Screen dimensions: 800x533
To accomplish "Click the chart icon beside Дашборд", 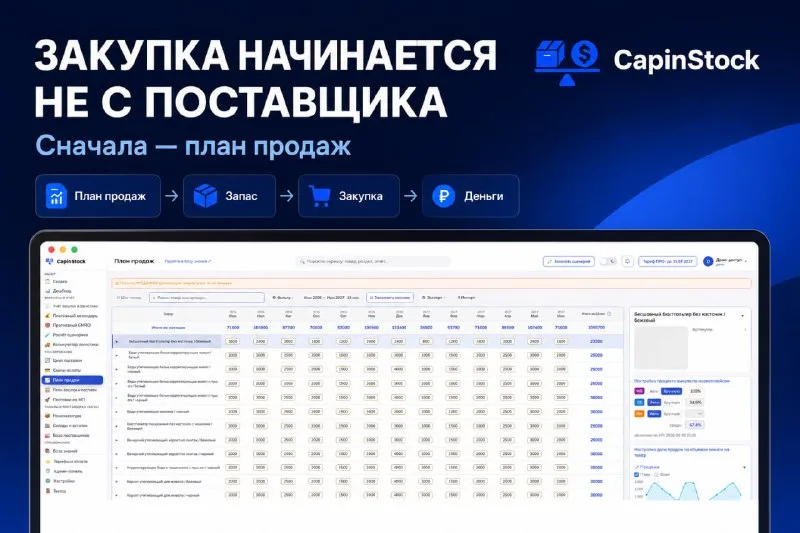I will coord(47,291).
